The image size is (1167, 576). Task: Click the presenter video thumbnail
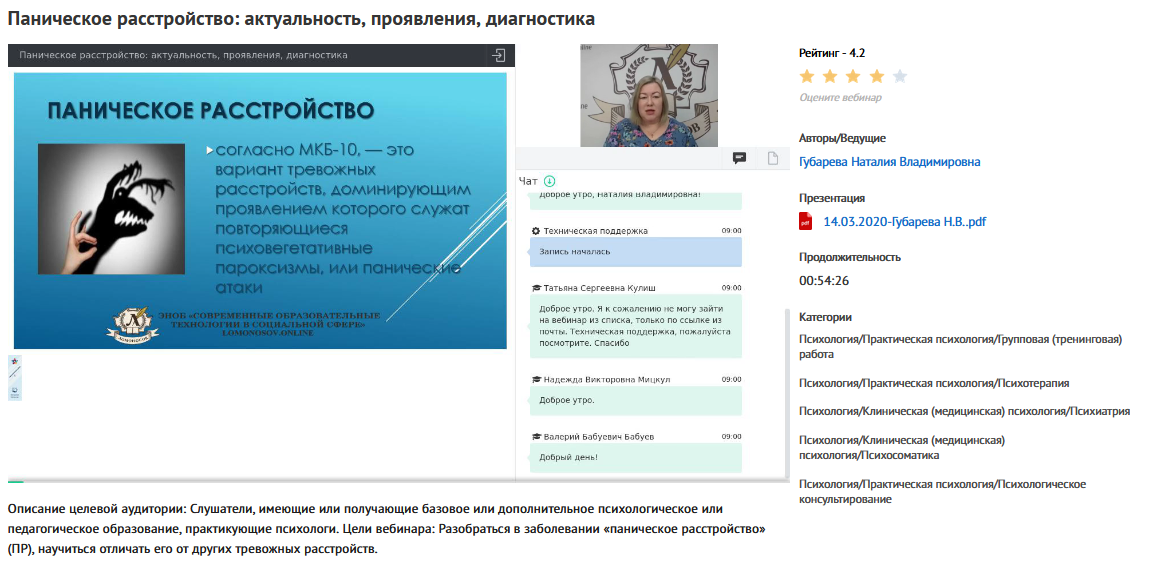[x=648, y=95]
